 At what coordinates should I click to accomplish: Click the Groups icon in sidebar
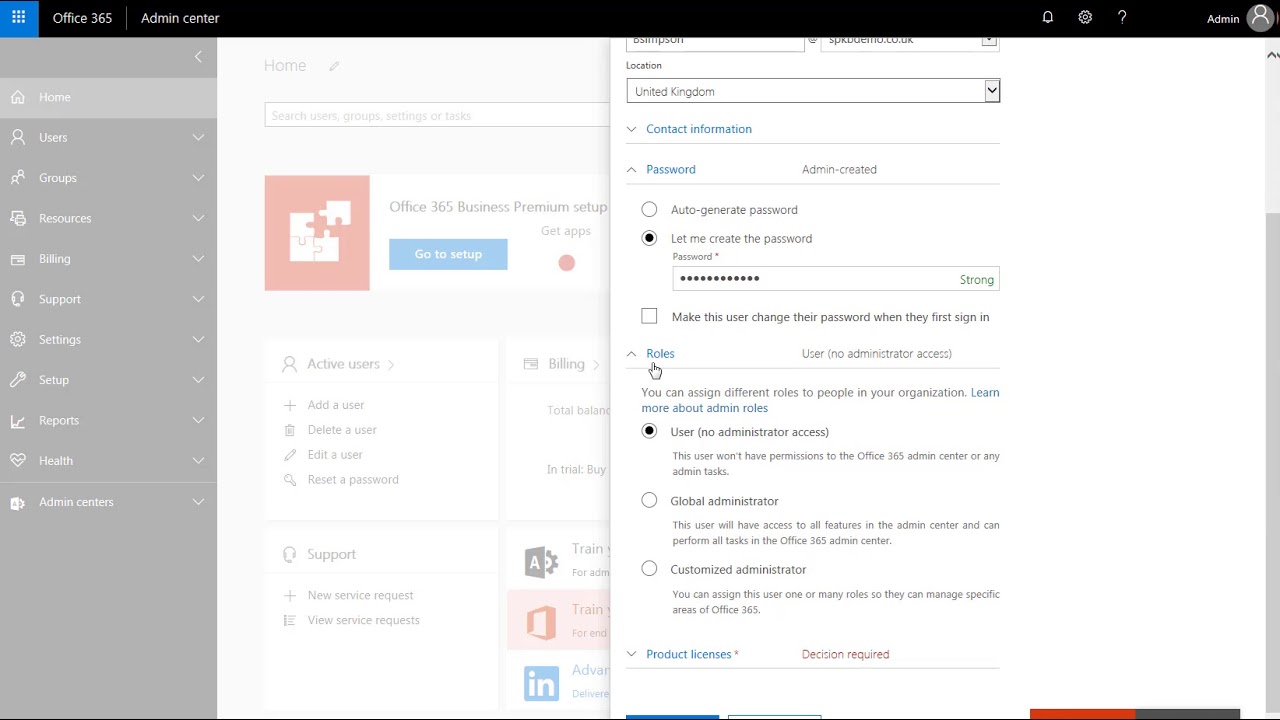[x=17, y=178]
